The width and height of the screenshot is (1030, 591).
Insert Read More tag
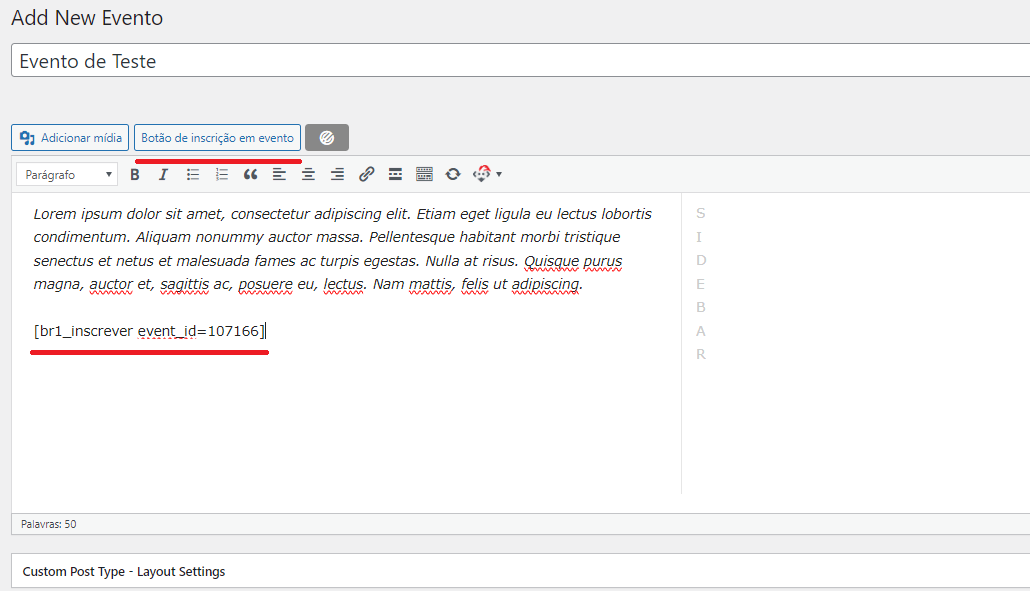pyautogui.click(x=395, y=174)
